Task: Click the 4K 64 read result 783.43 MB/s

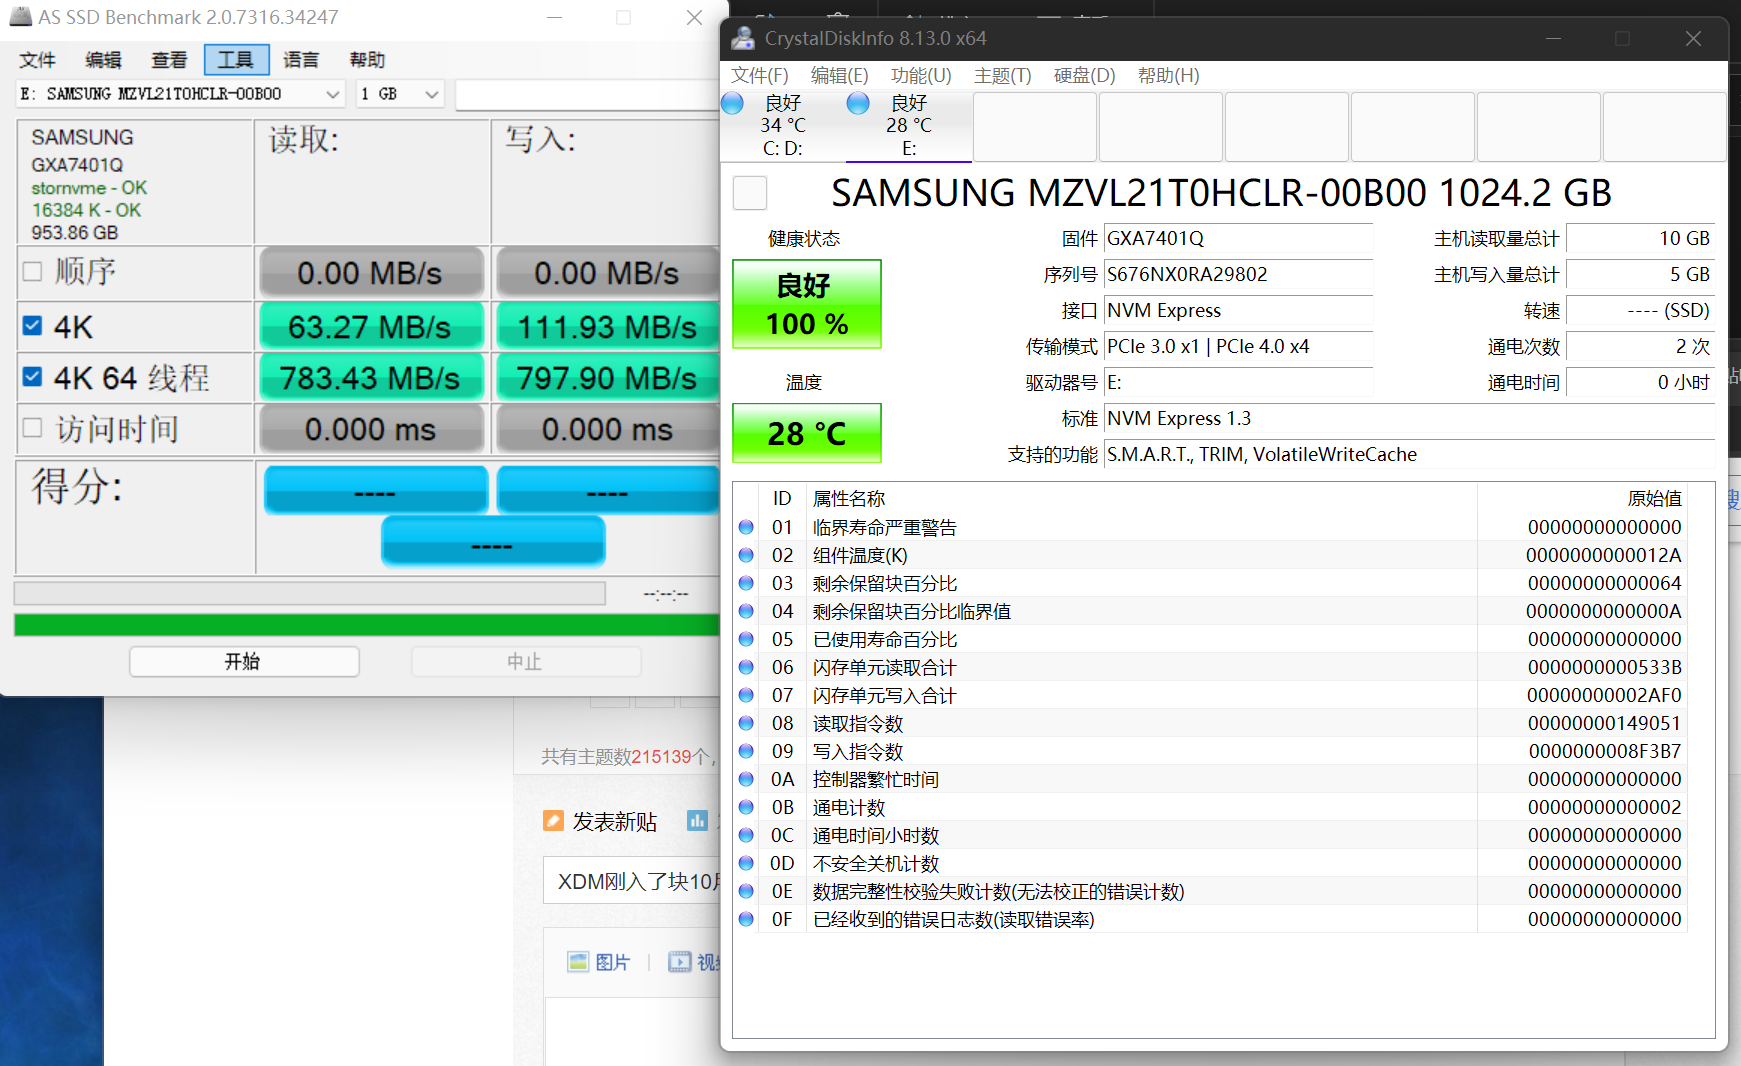Action: click(x=371, y=377)
